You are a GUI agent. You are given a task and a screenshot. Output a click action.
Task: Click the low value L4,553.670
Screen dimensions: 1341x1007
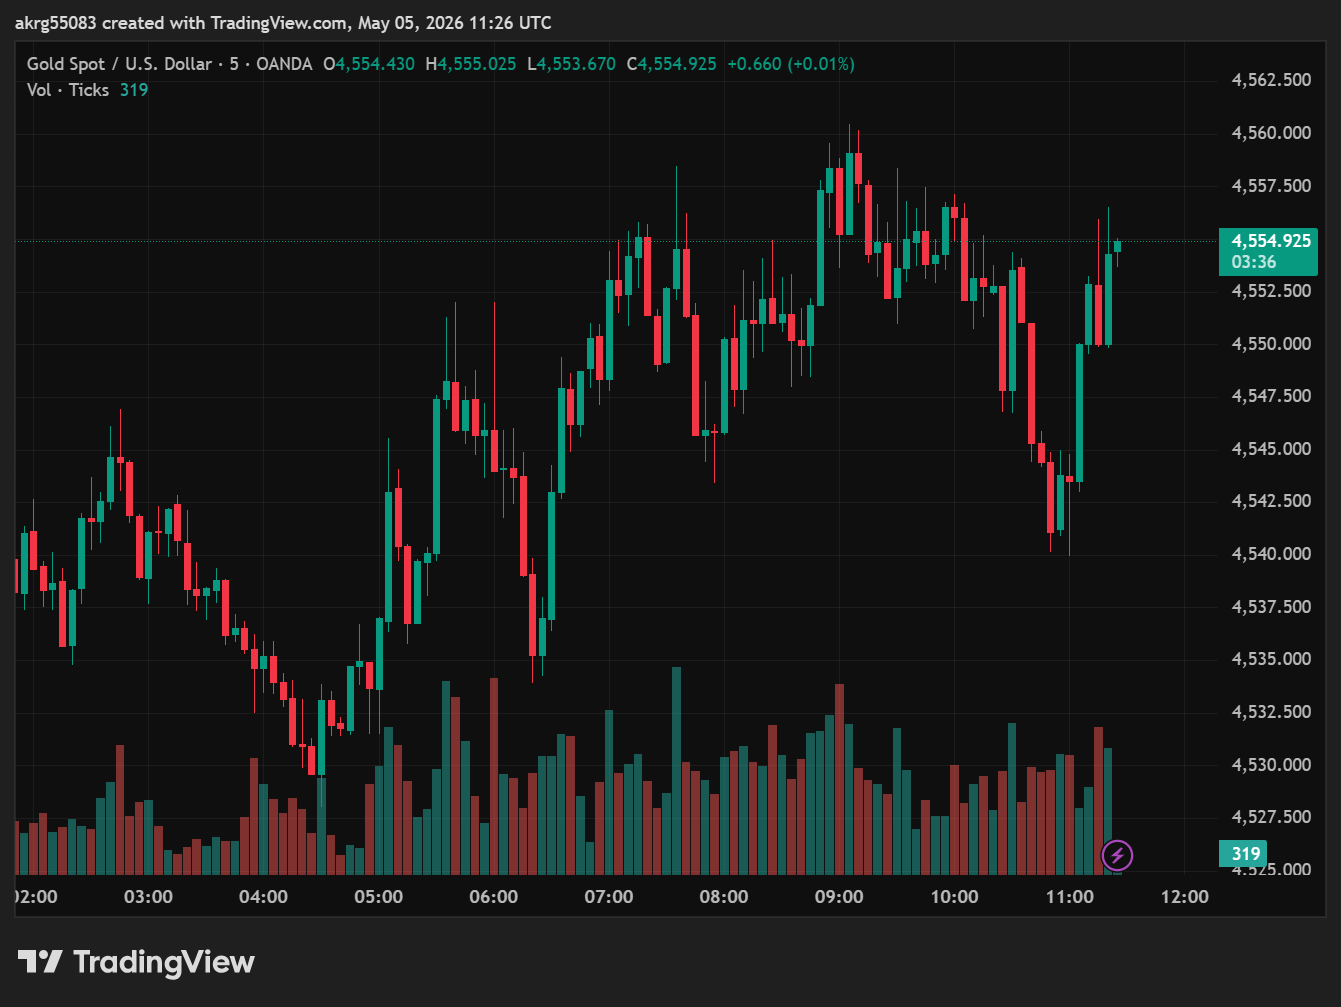[571, 64]
